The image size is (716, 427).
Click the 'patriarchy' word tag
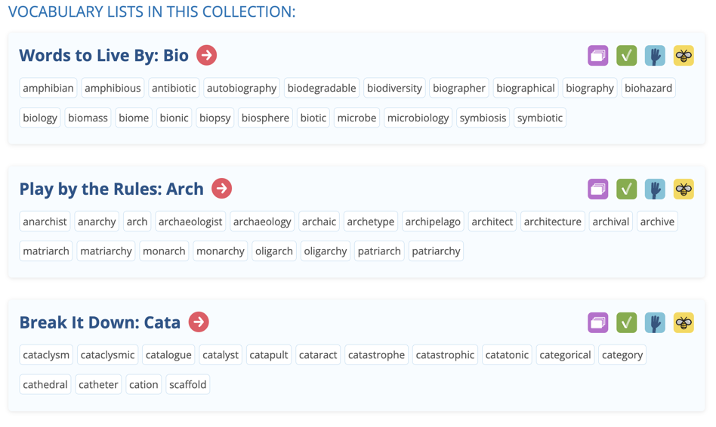coord(436,251)
